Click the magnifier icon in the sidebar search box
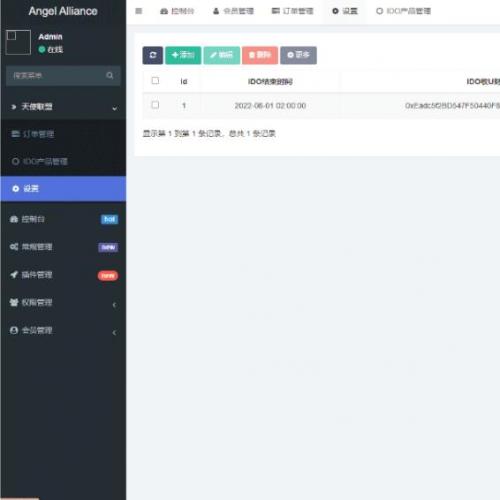Image resolution: width=500 pixels, height=500 pixels. click(110, 76)
